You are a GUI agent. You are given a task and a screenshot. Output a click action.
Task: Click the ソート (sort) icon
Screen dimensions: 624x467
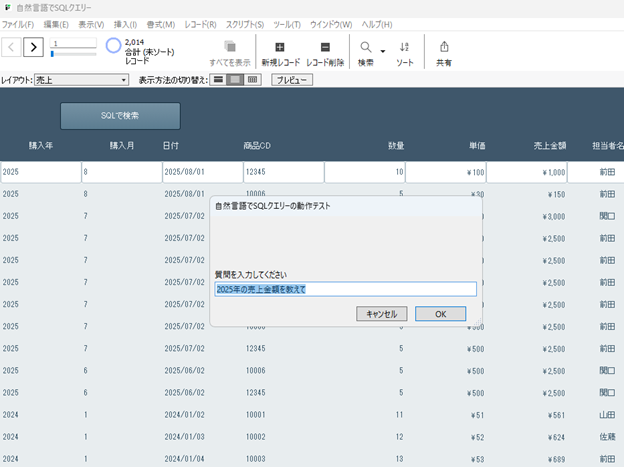pyautogui.click(x=404, y=47)
